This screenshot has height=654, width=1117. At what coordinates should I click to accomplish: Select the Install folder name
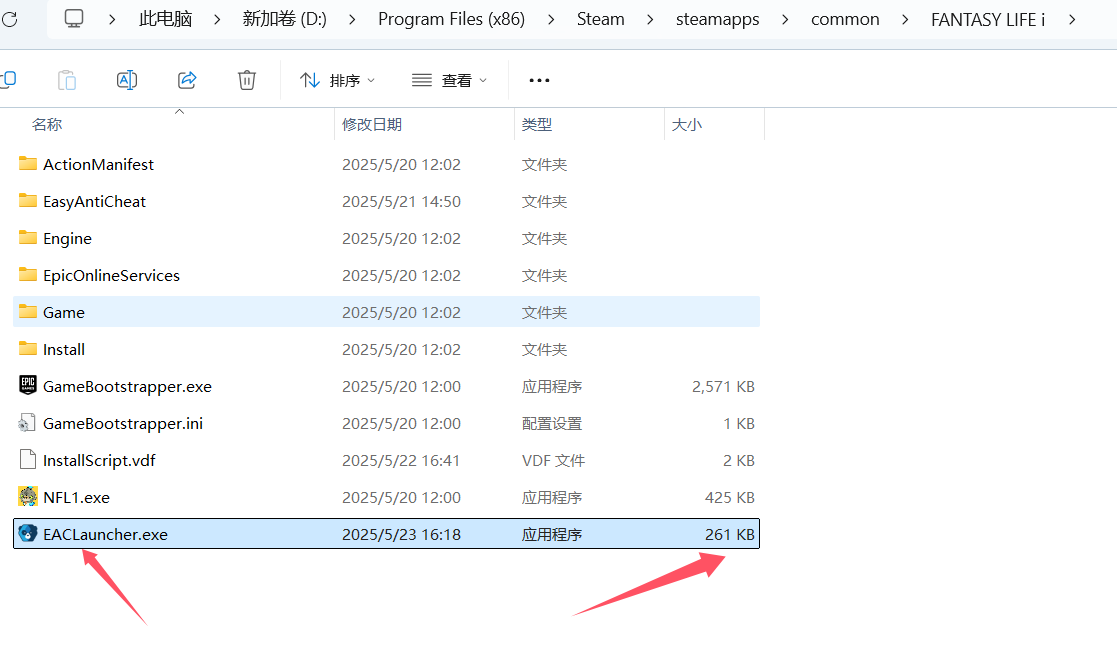(63, 350)
